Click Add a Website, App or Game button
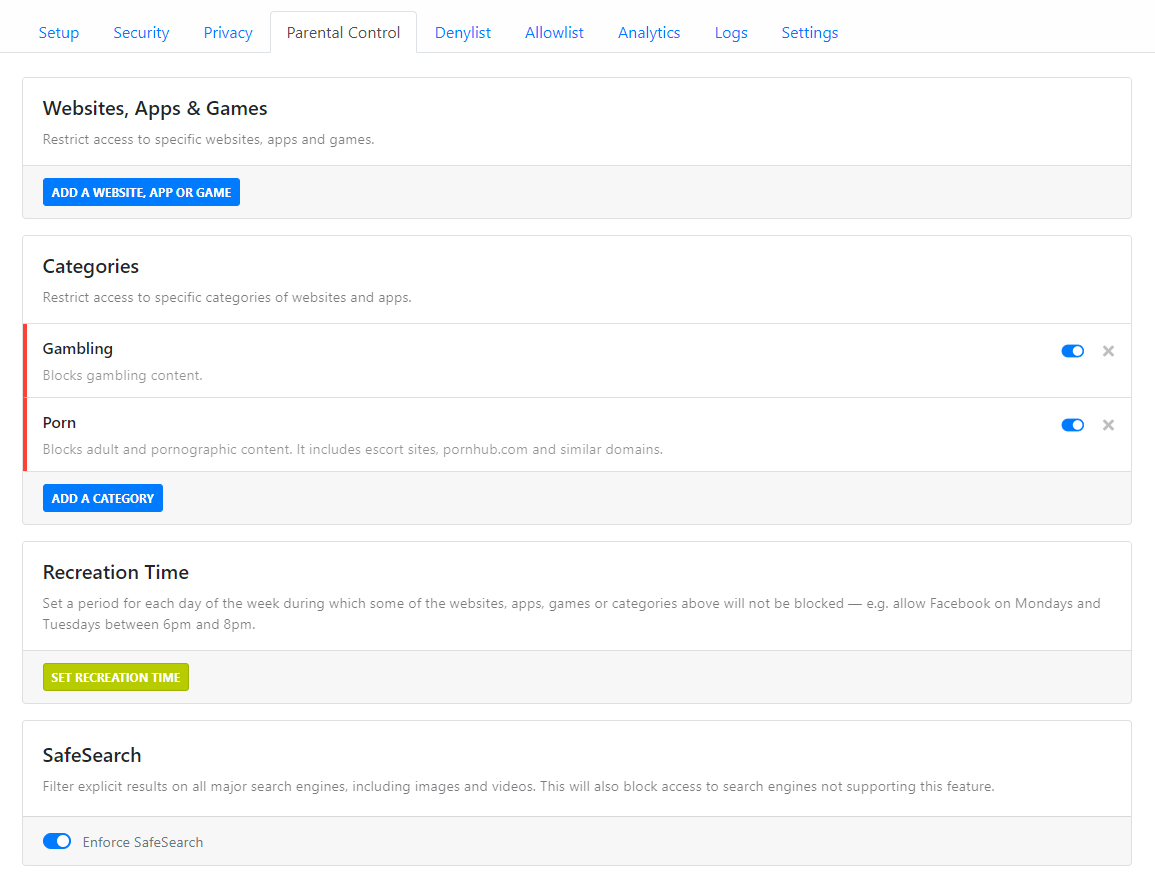 pyautogui.click(x=141, y=192)
